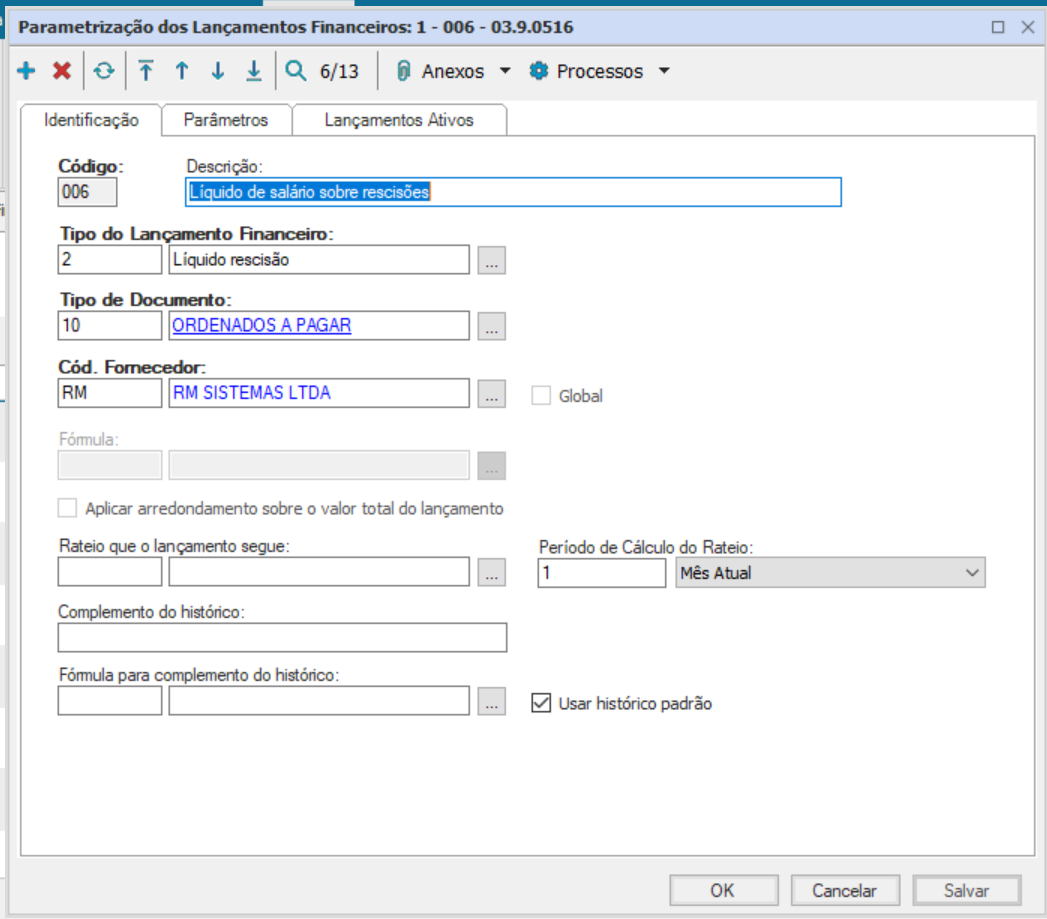Jump to last record arrow
The width and height of the screenshot is (1047, 919).
click(254, 70)
